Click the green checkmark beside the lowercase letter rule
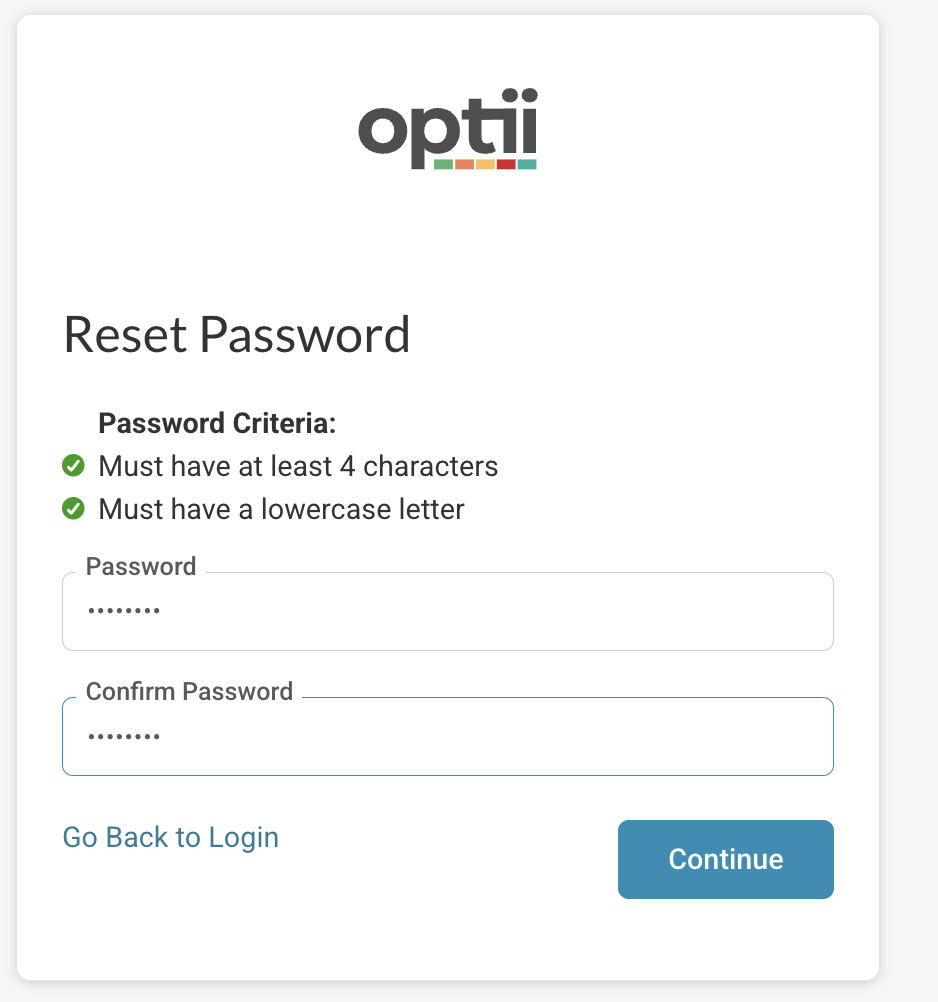Screen dimensions: 938x1002 [x=74, y=508]
